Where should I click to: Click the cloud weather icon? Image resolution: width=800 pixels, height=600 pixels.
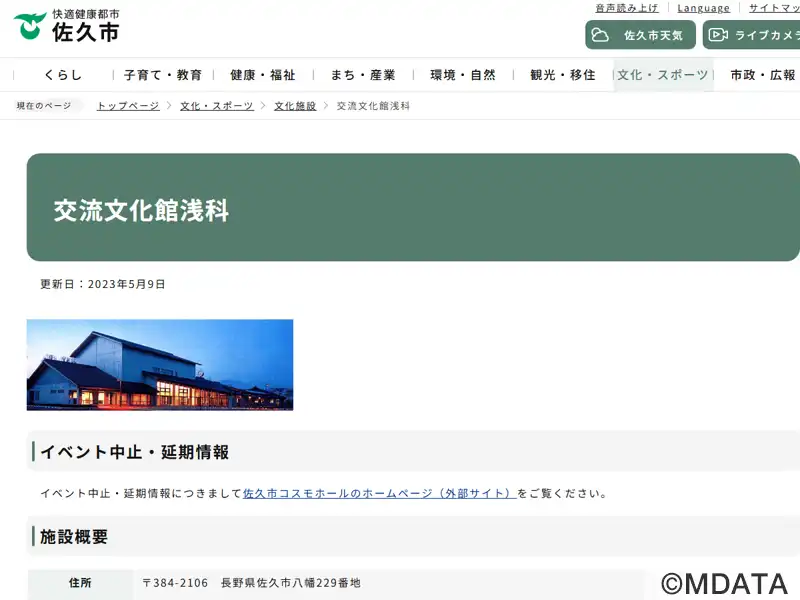tap(599, 35)
